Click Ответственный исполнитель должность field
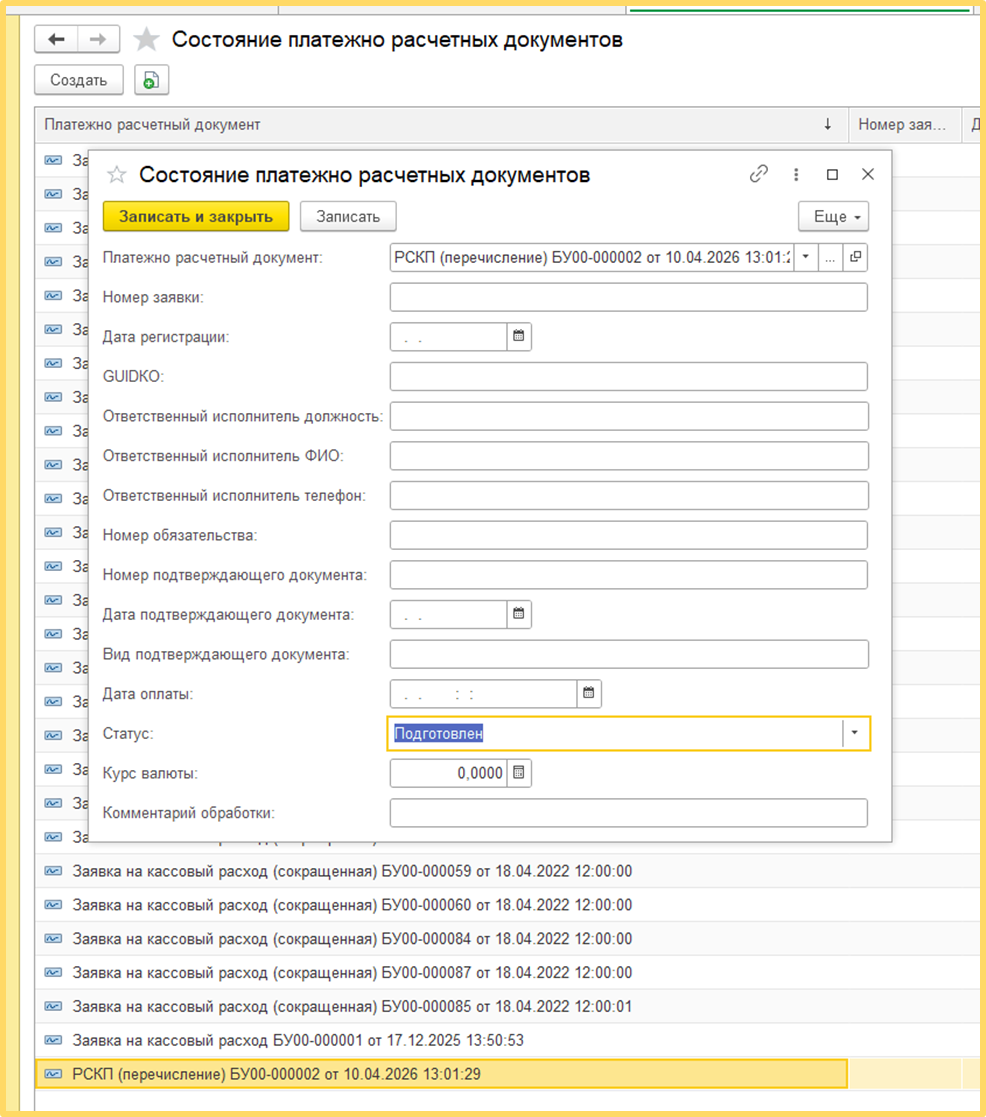This screenshot has height=1117, width=986. (629, 416)
